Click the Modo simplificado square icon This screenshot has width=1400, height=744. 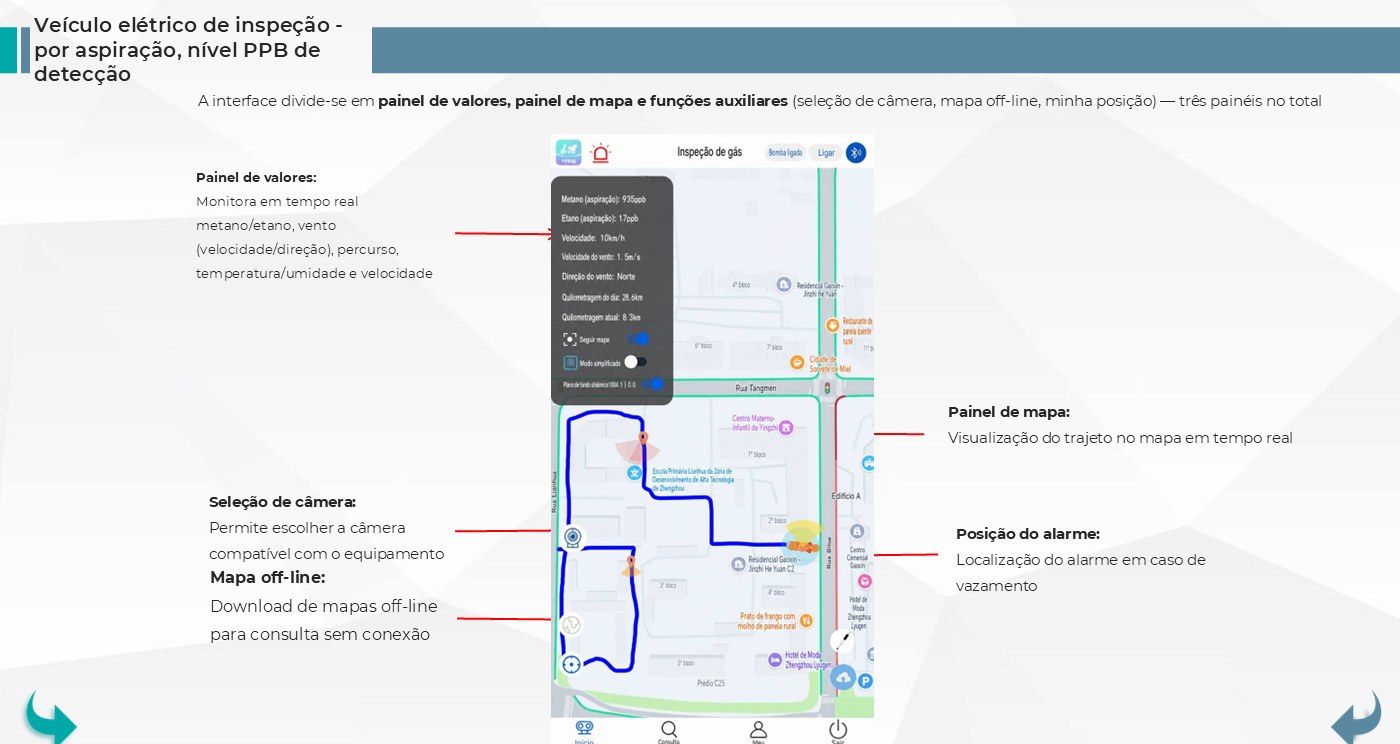(570, 362)
